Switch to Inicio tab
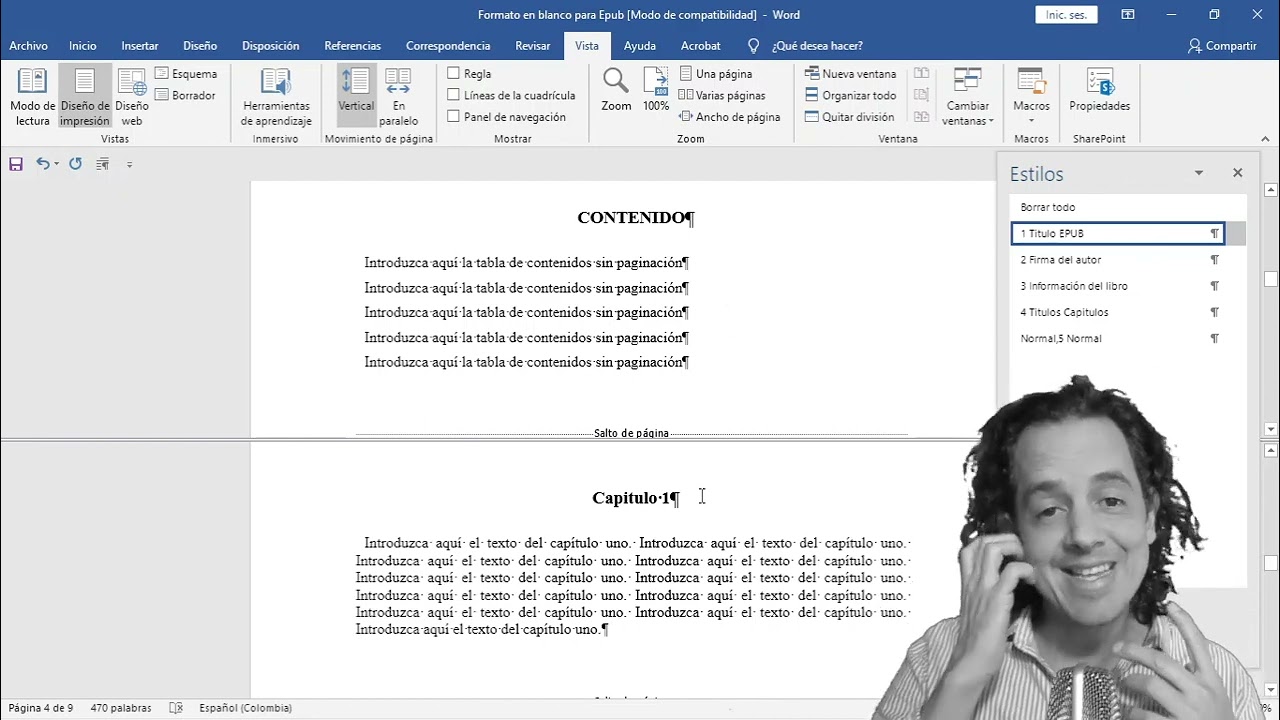1280x720 pixels. coord(83,46)
